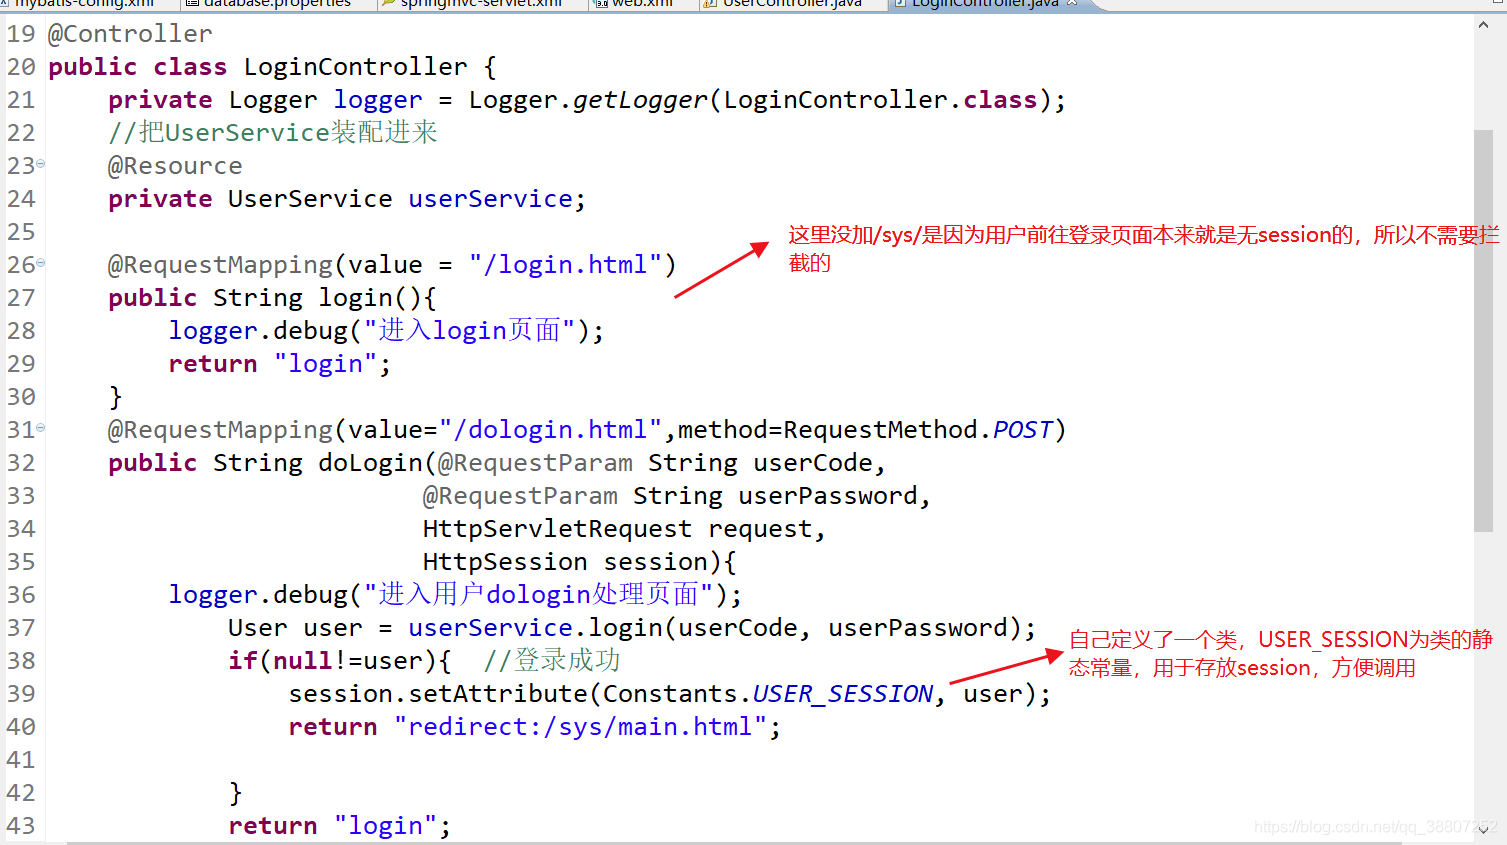Click HttpSession on line 35
This screenshot has height=845, width=1507.
tap(505, 562)
